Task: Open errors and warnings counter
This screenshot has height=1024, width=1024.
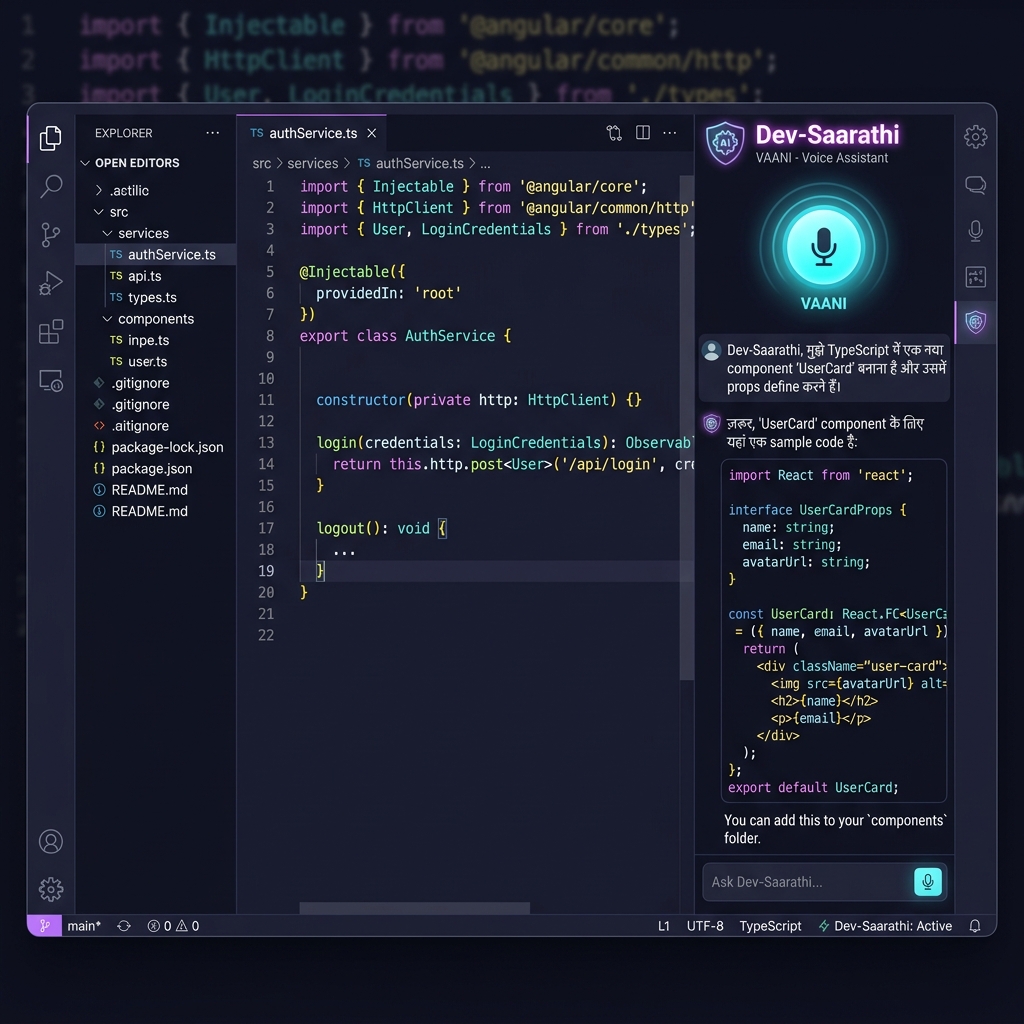Action: point(173,925)
